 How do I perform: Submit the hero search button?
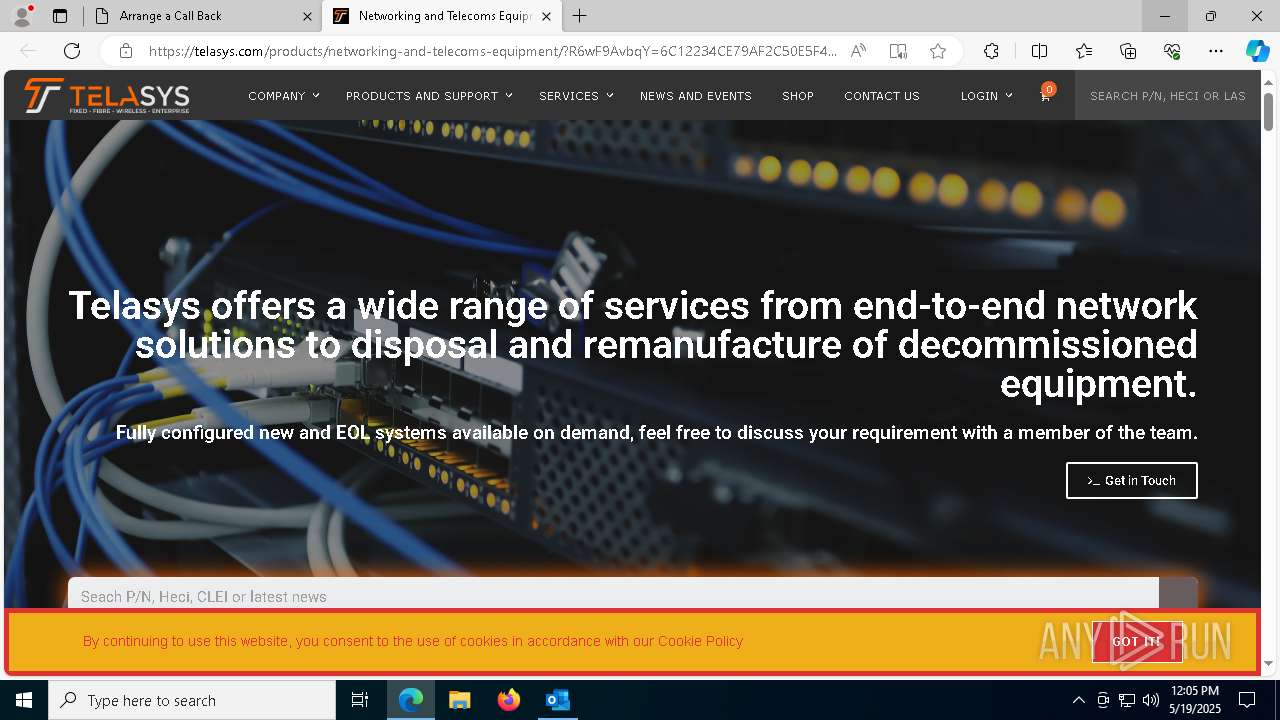(1178, 594)
